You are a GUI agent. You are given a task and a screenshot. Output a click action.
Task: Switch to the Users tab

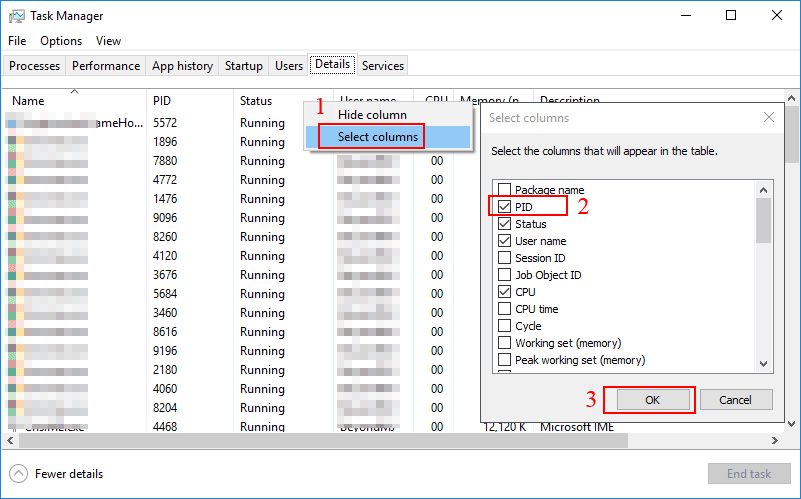289,66
